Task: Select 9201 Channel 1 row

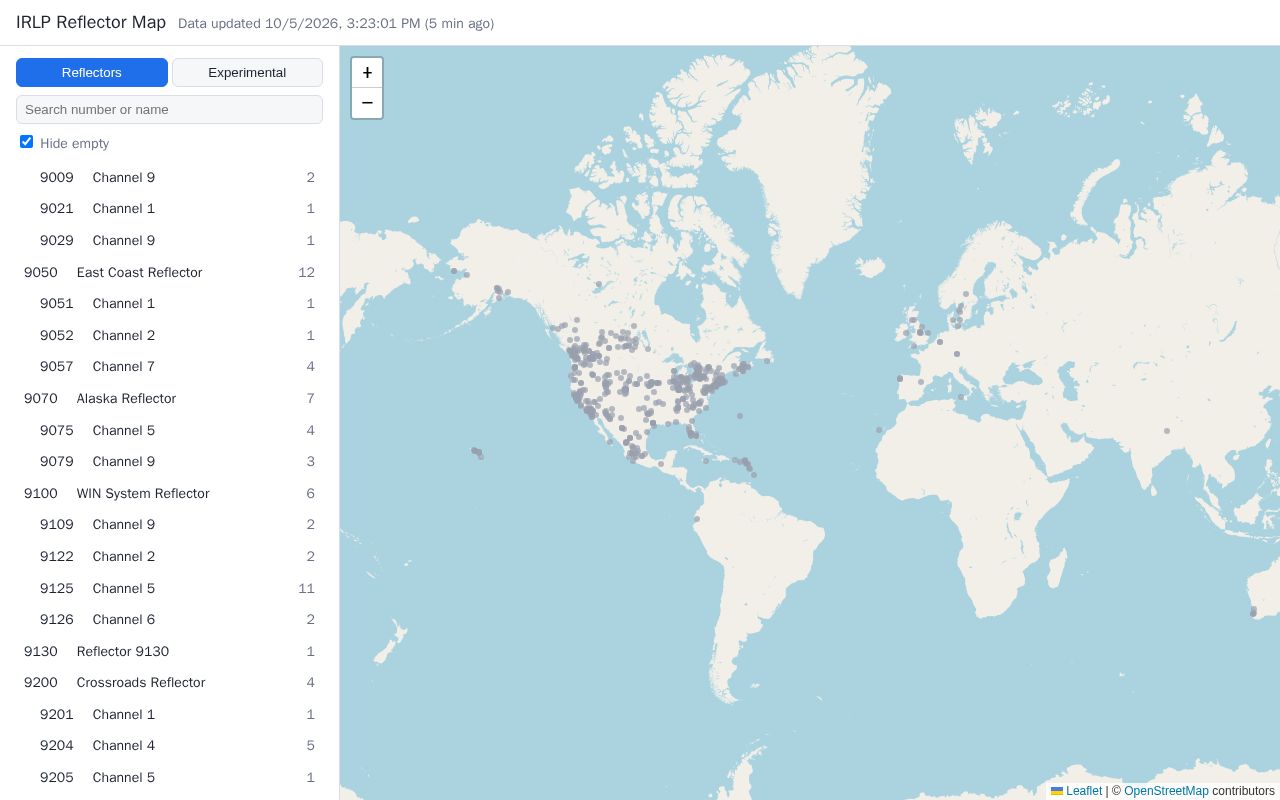Action: [169, 714]
